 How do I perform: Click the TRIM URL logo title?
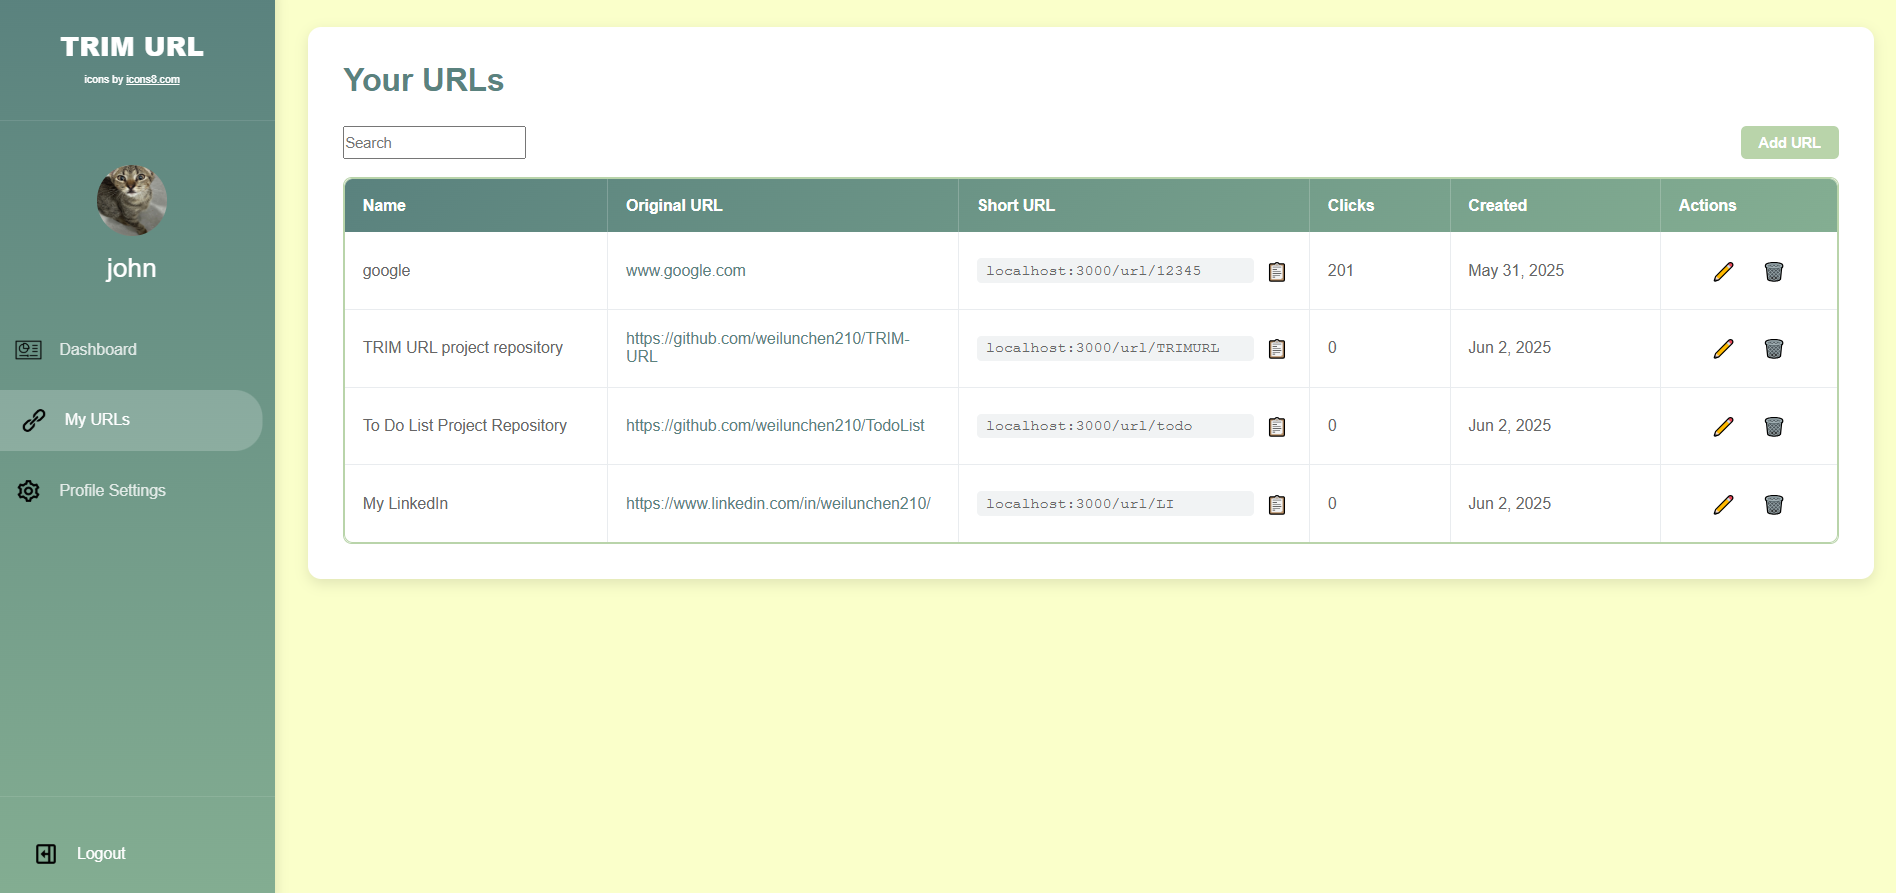[x=132, y=47]
